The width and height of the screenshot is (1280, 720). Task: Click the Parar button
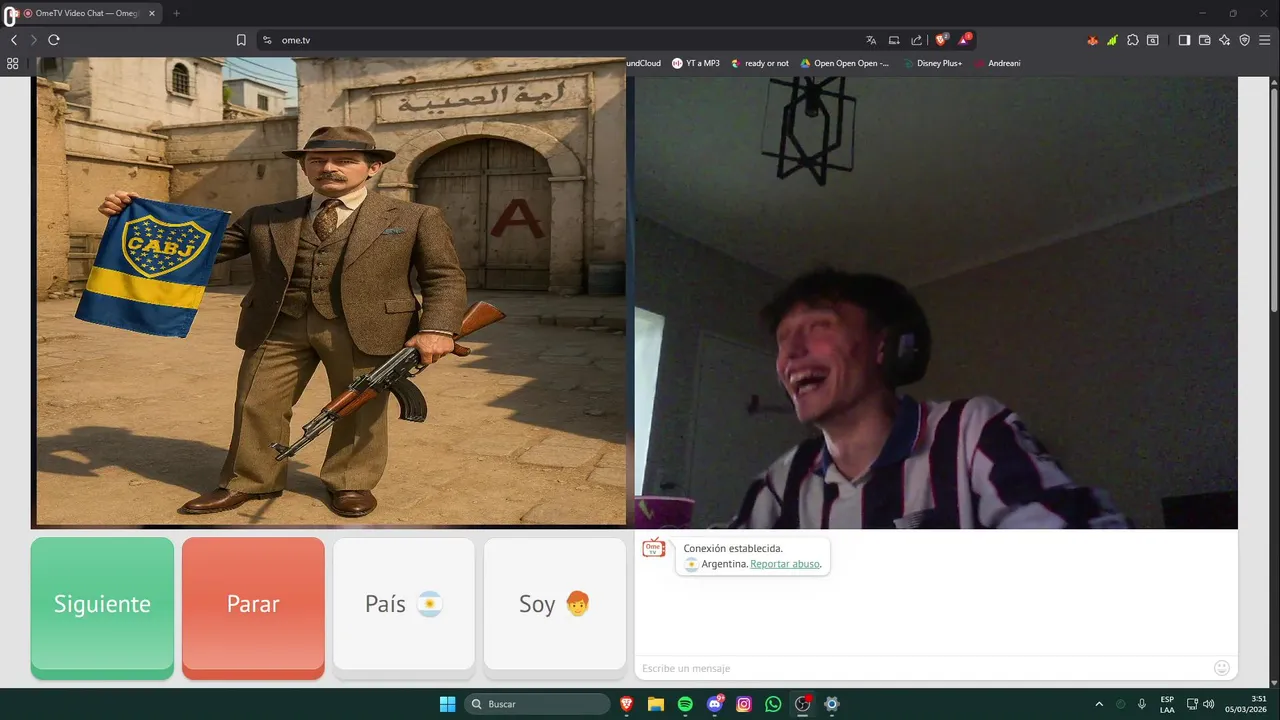click(x=253, y=608)
